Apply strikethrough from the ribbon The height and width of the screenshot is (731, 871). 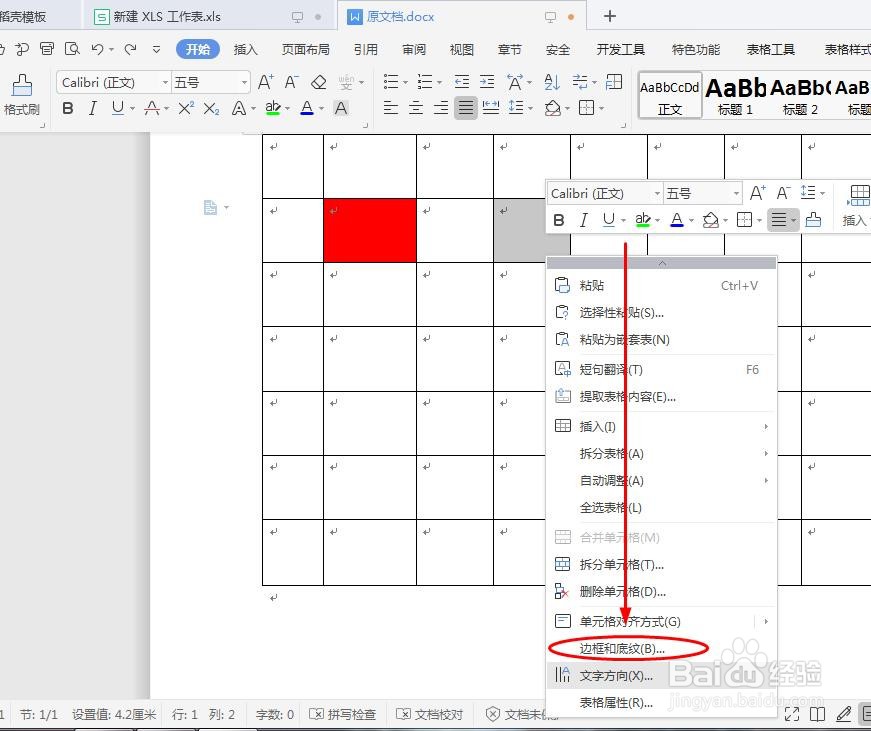(152, 108)
